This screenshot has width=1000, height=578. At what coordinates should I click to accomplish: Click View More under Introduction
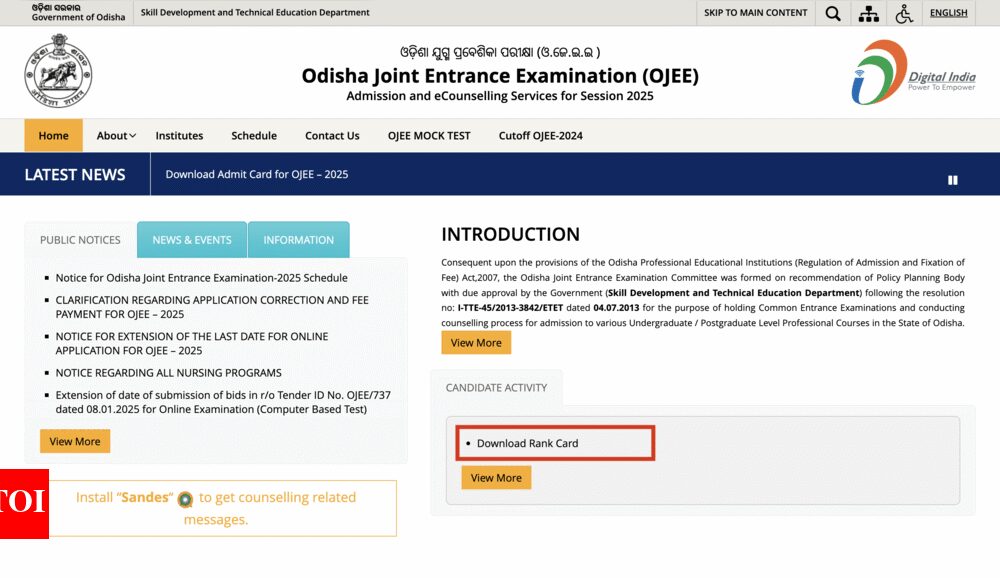(476, 343)
